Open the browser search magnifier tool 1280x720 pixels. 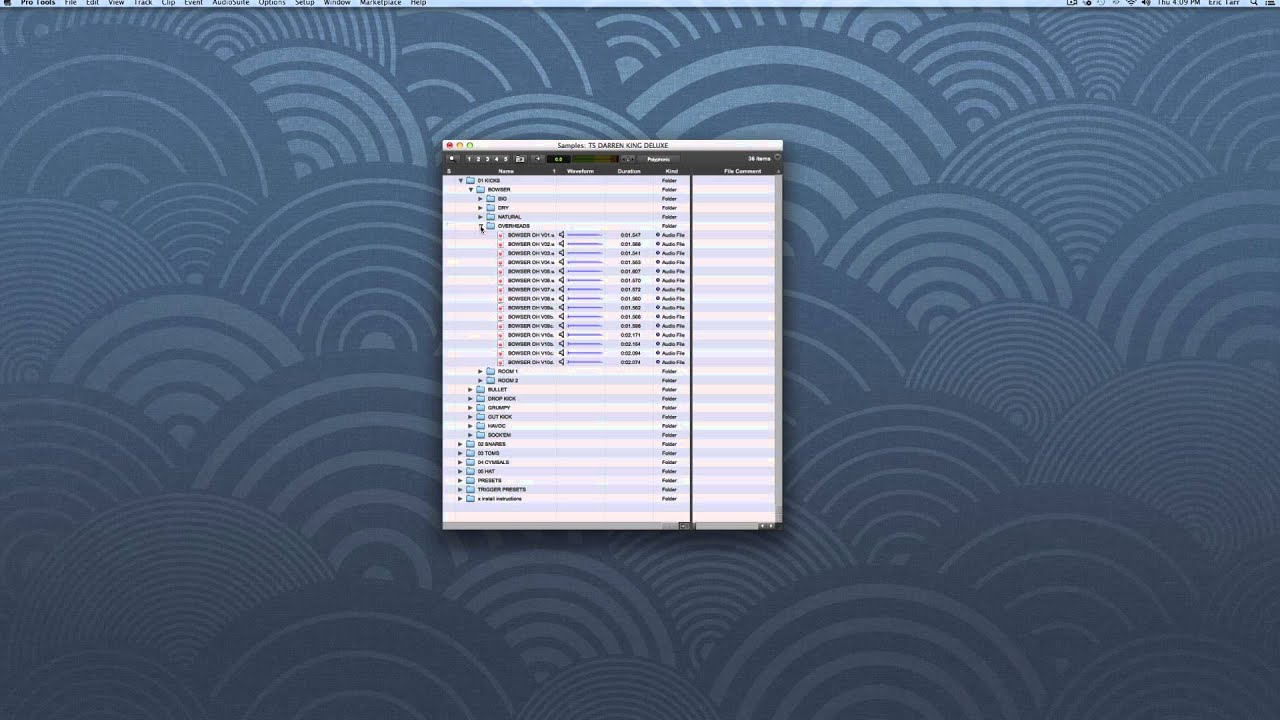click(452, 159)
